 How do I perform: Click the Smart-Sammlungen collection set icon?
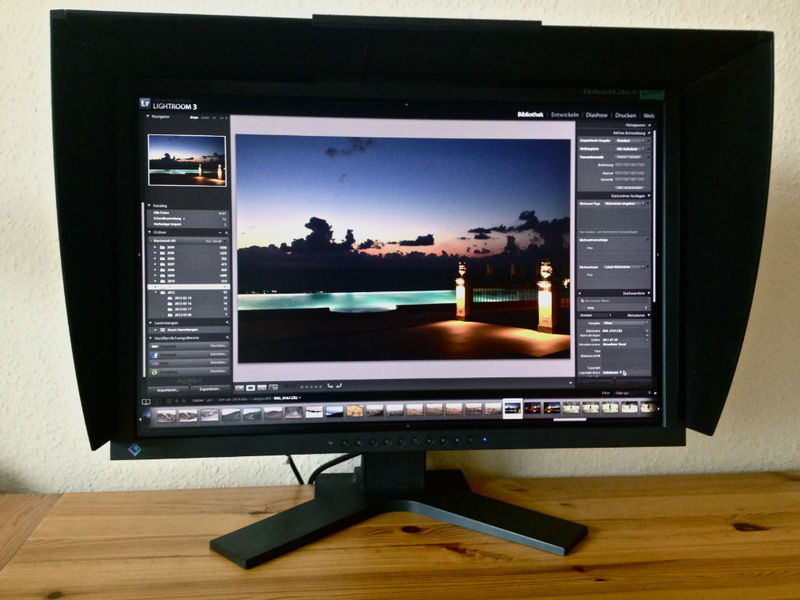(162, 330)
